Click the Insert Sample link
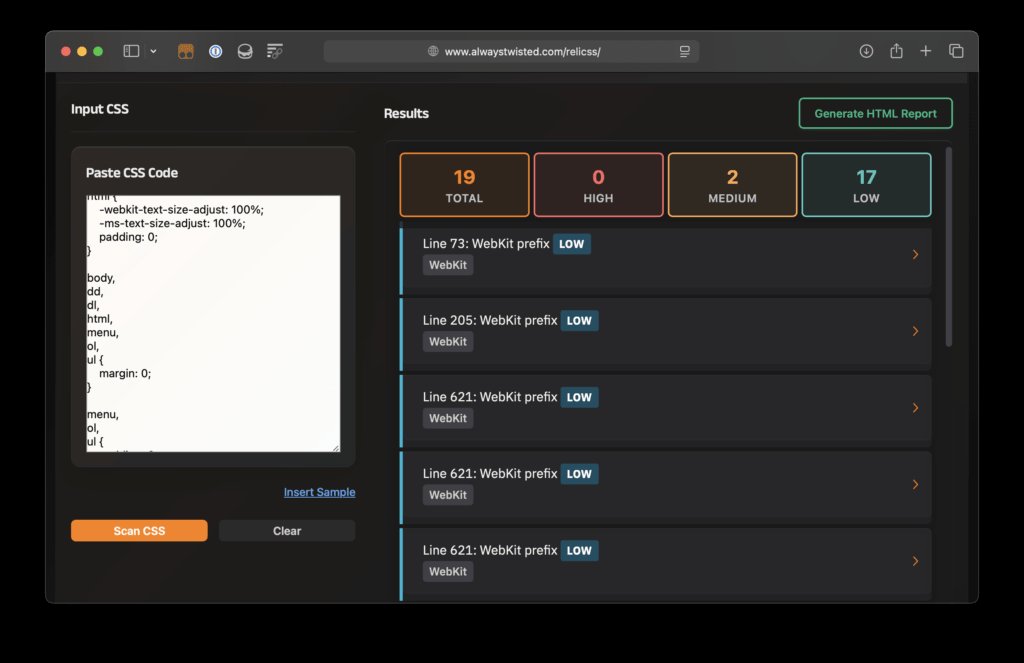The height and width of the screenshot is (663, 1024). [x=319, y=492]
